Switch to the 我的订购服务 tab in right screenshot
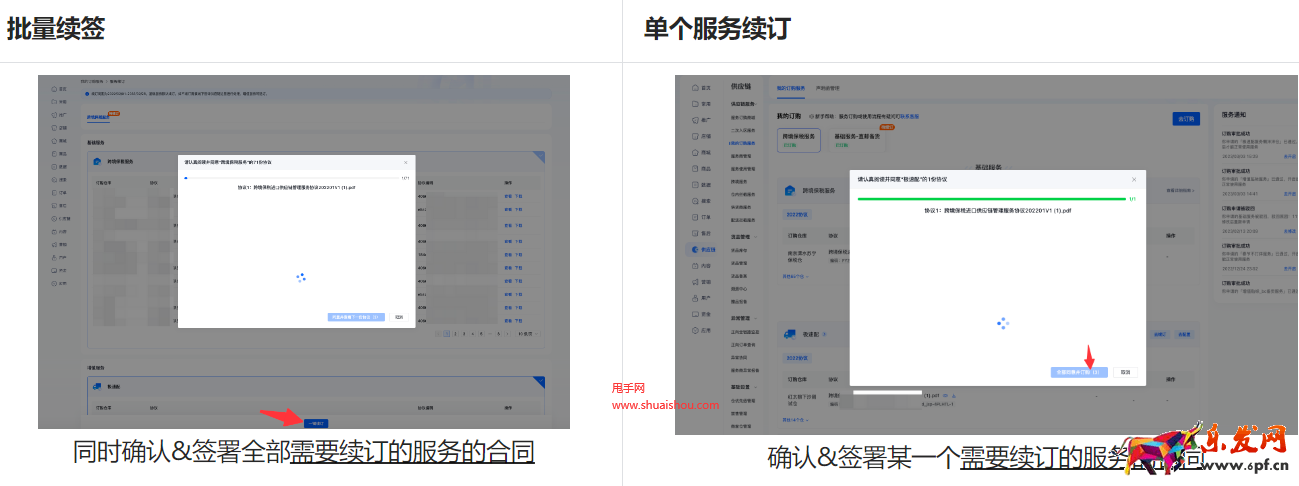This screenshot has height=486, width=1299. click(x=791, y=88)
